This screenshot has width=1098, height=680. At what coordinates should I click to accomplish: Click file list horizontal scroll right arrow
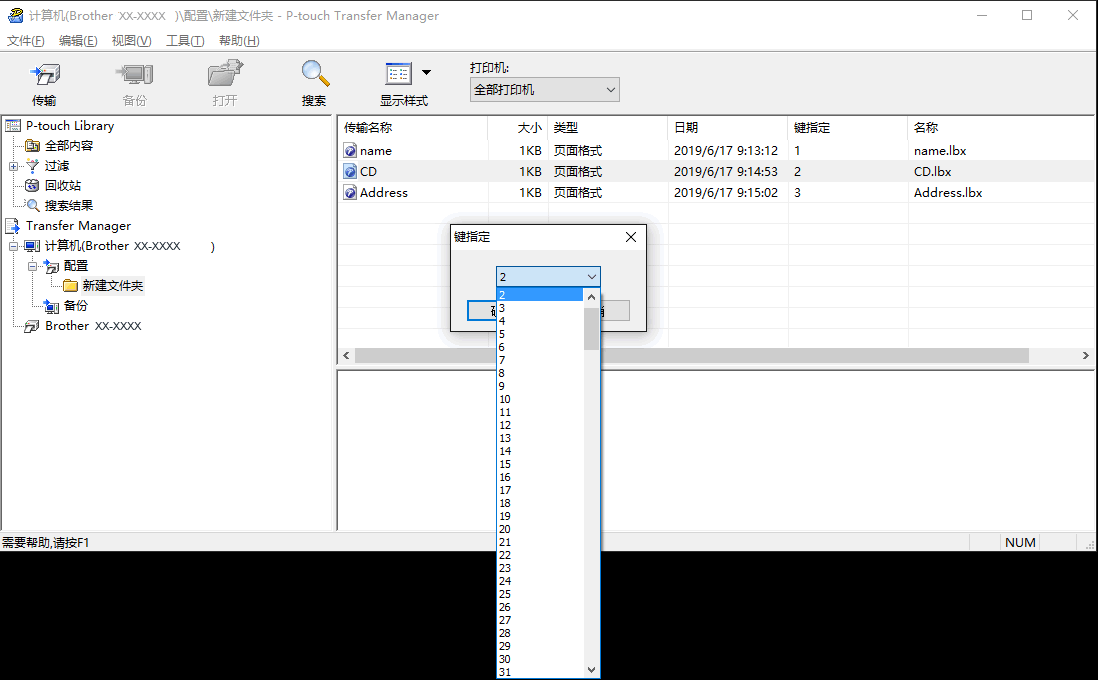(x=1085, y=356)
